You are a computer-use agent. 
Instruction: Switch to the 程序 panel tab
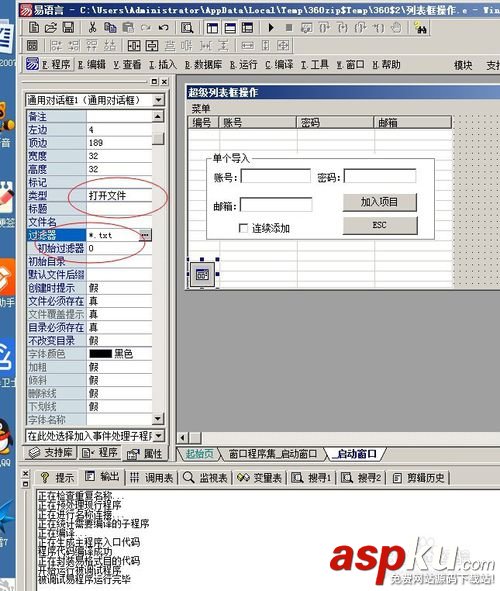click(x=99, y=452)
